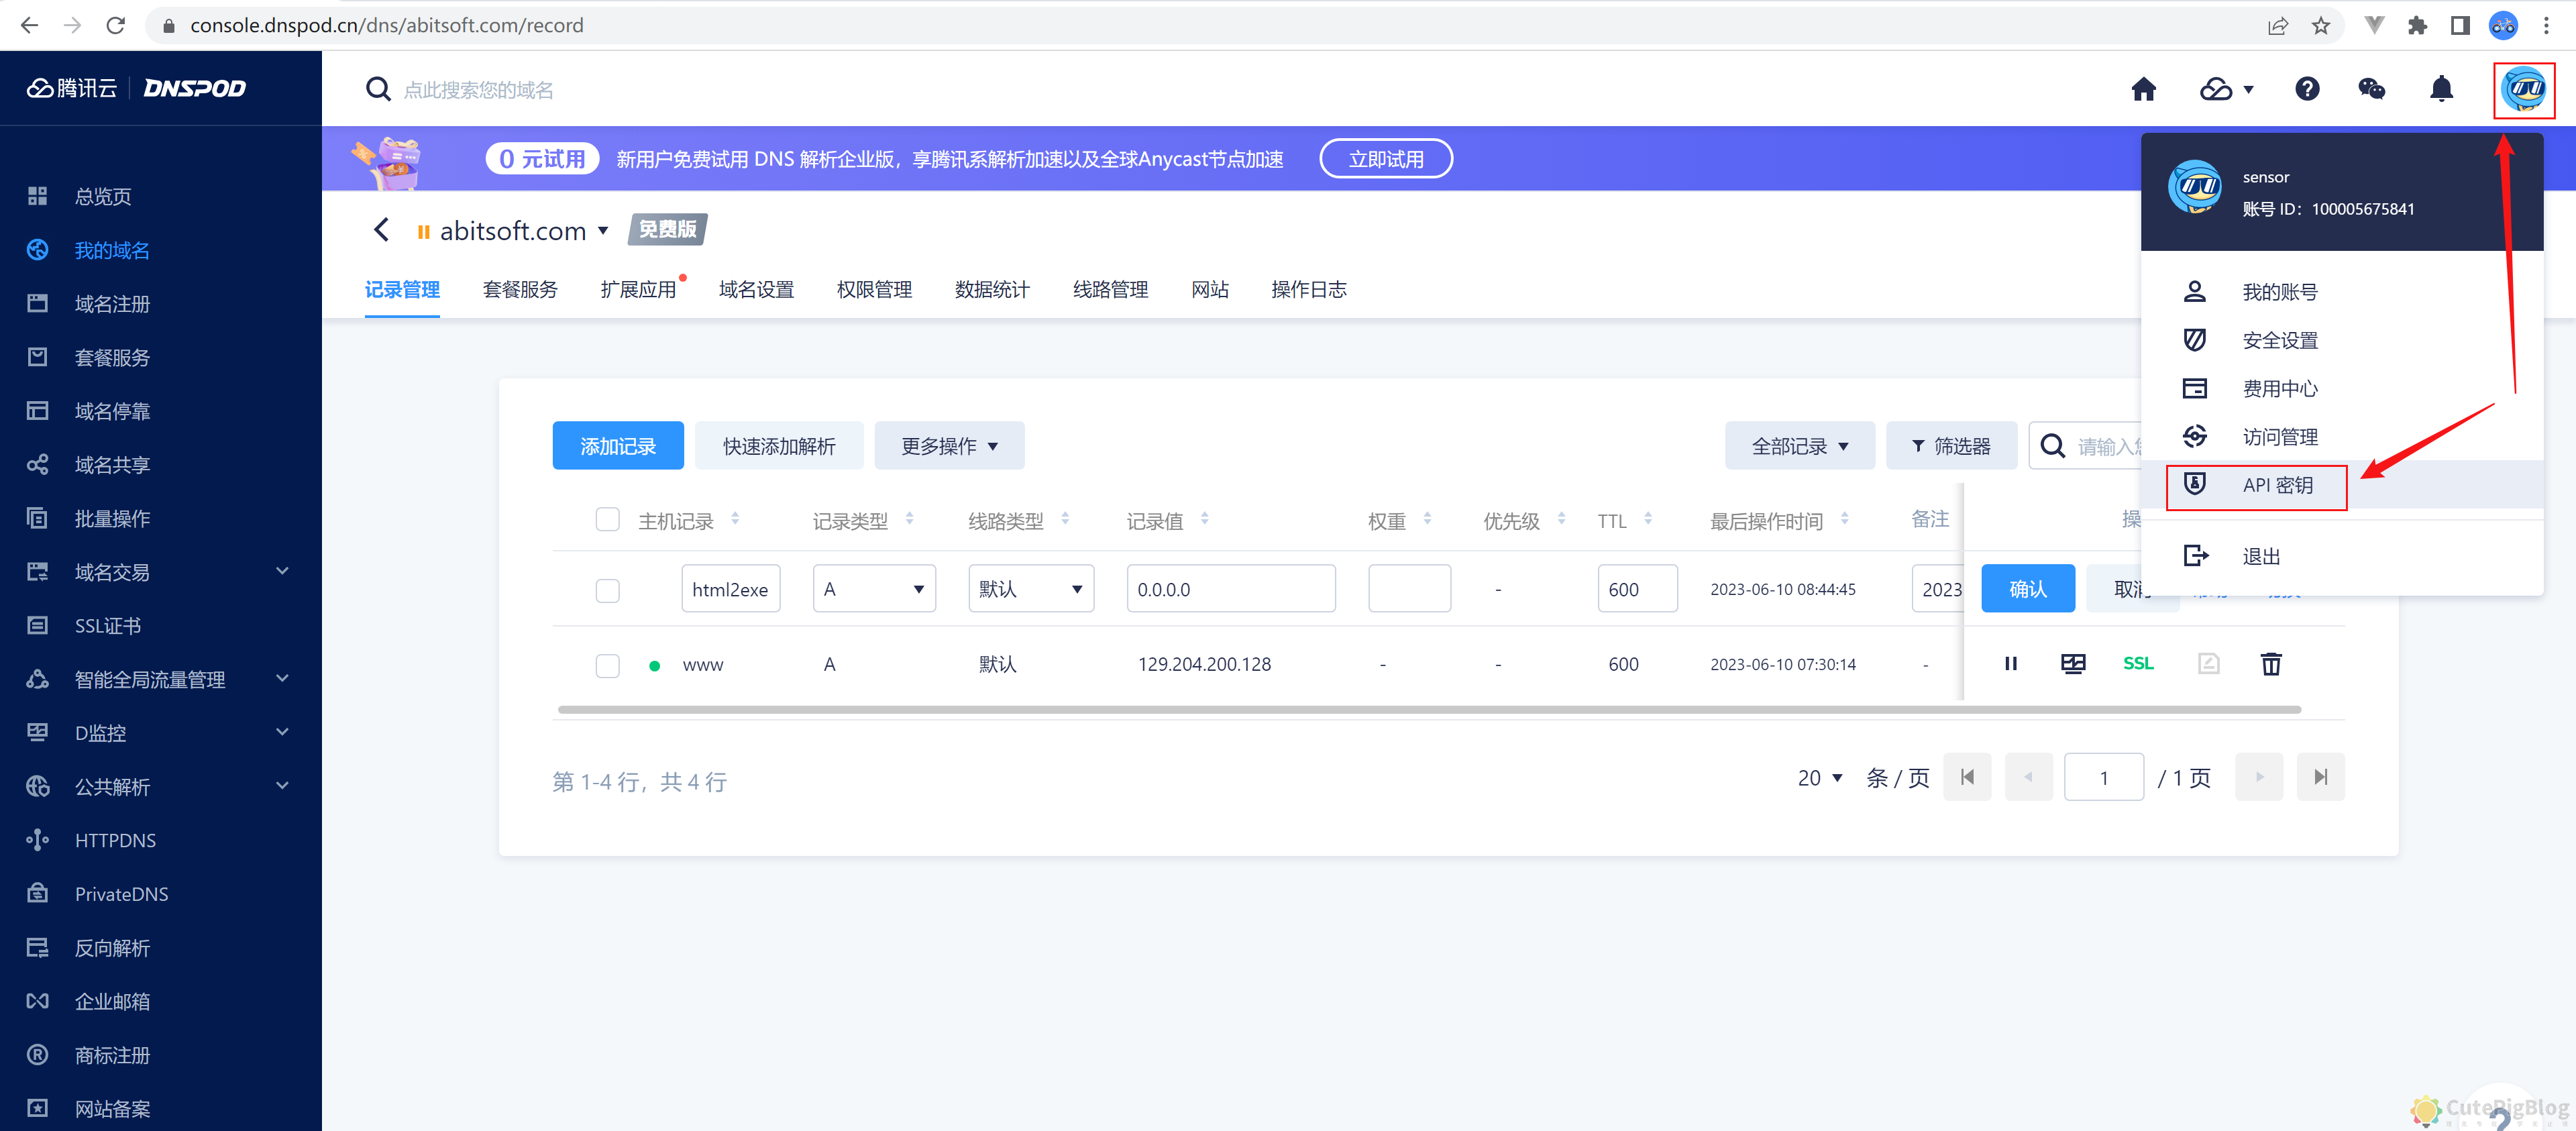The width and height of the screenshot is (2576, 1131).
Task: Open the help question mark icon
Action: (x=2307, y=89)
